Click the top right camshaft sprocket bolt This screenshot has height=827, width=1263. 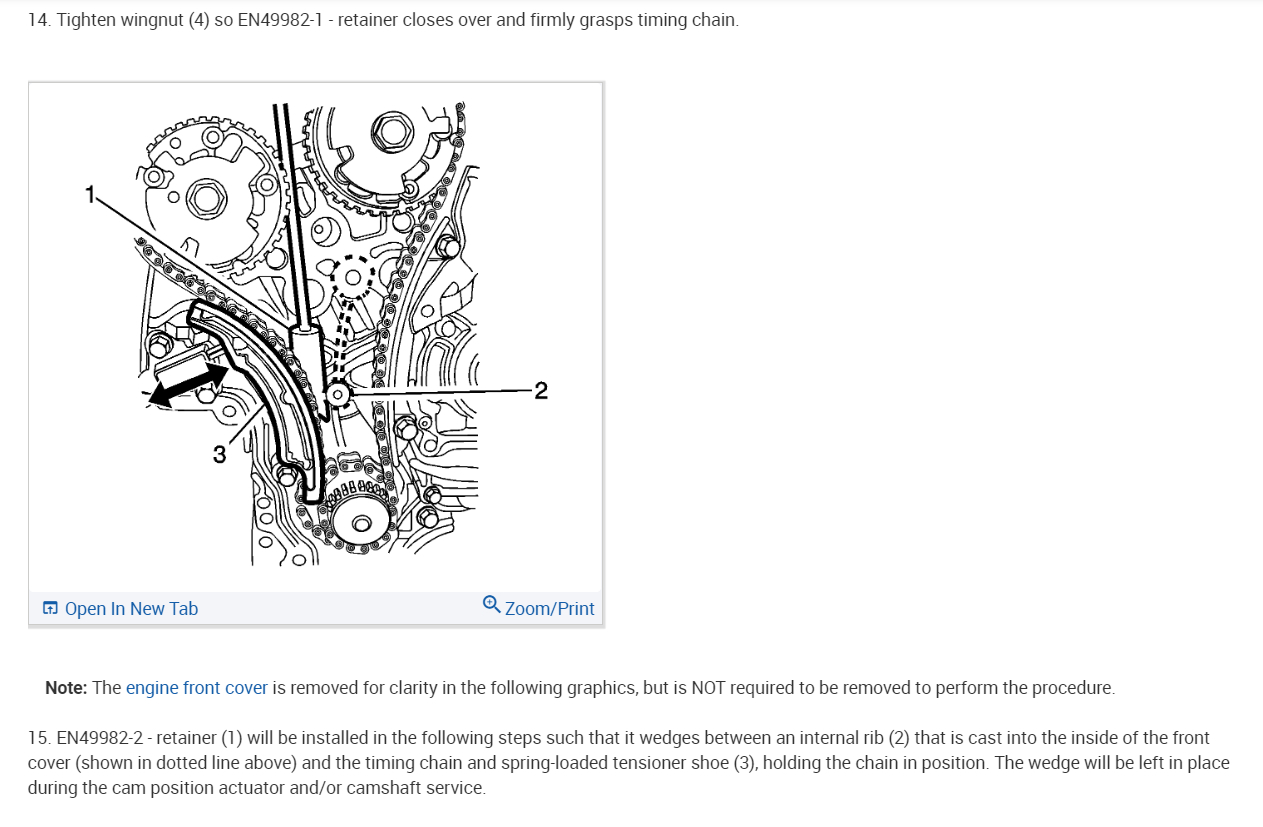point(388,130)
